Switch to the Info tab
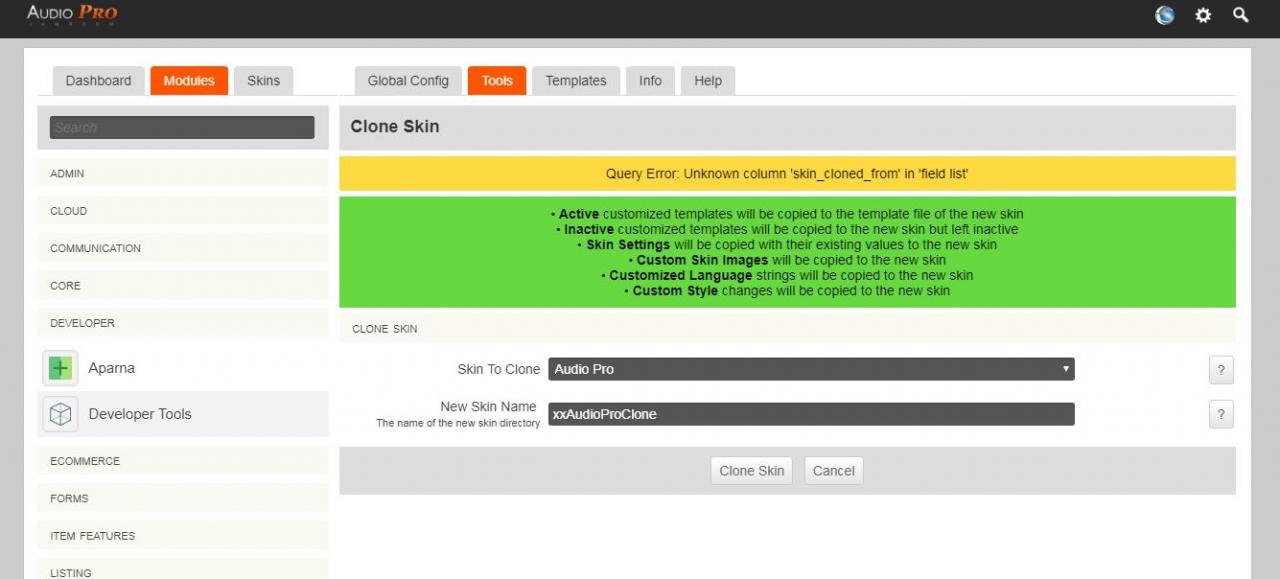1280x579 pixels. pyautogui.click(x=650, y=81)
